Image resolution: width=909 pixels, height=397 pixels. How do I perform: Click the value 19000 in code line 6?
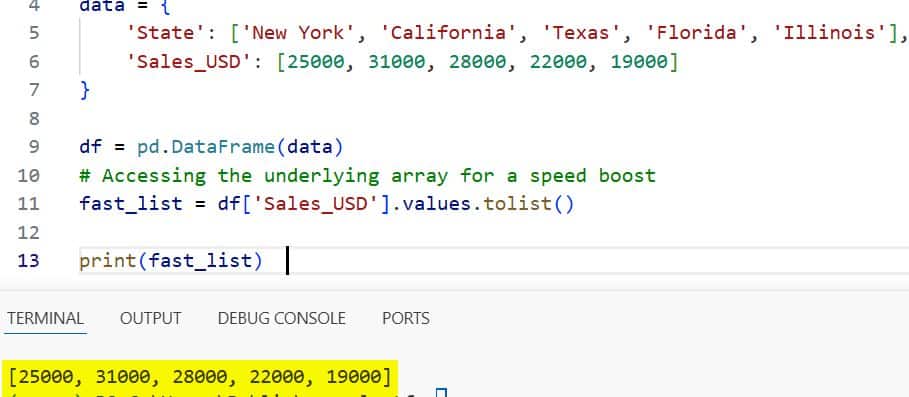pyautogui.click(x=639, y=61)
